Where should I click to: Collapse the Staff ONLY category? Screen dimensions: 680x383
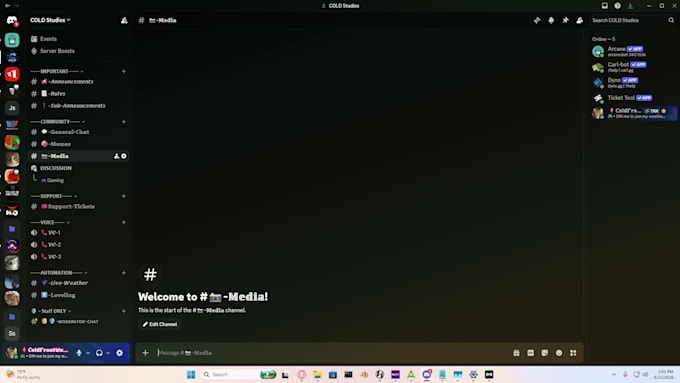tap(51, 311)
